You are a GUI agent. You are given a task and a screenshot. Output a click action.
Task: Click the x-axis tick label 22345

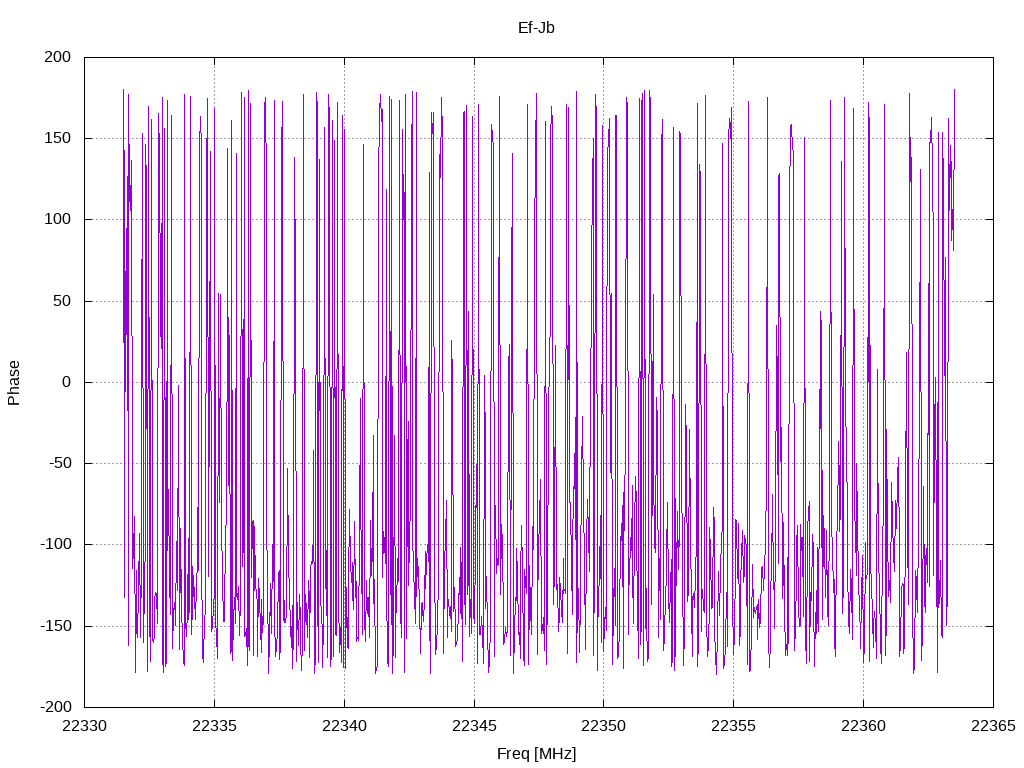pyautogui.click(x=474, y=726)
